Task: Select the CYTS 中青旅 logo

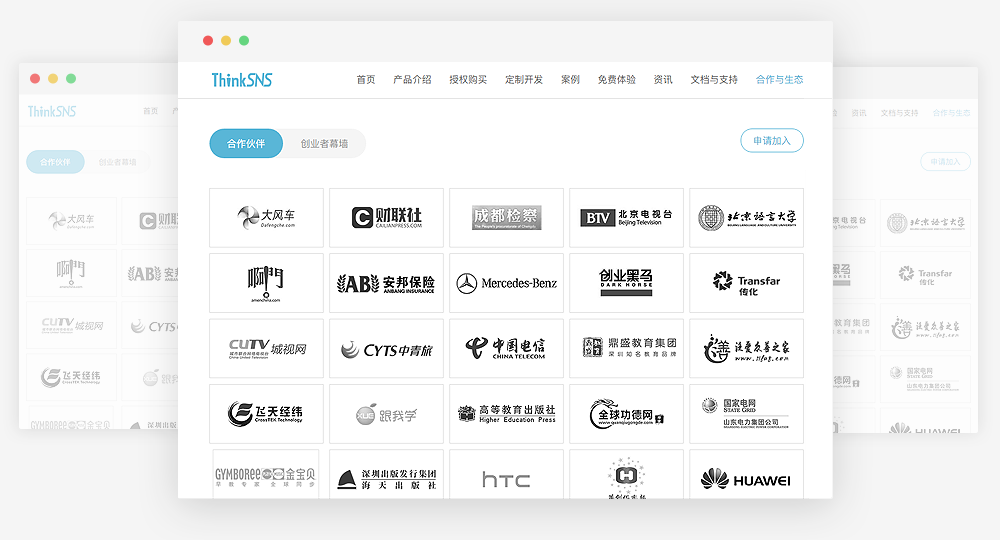Action: pyautogui.click(x=386, y=348)
